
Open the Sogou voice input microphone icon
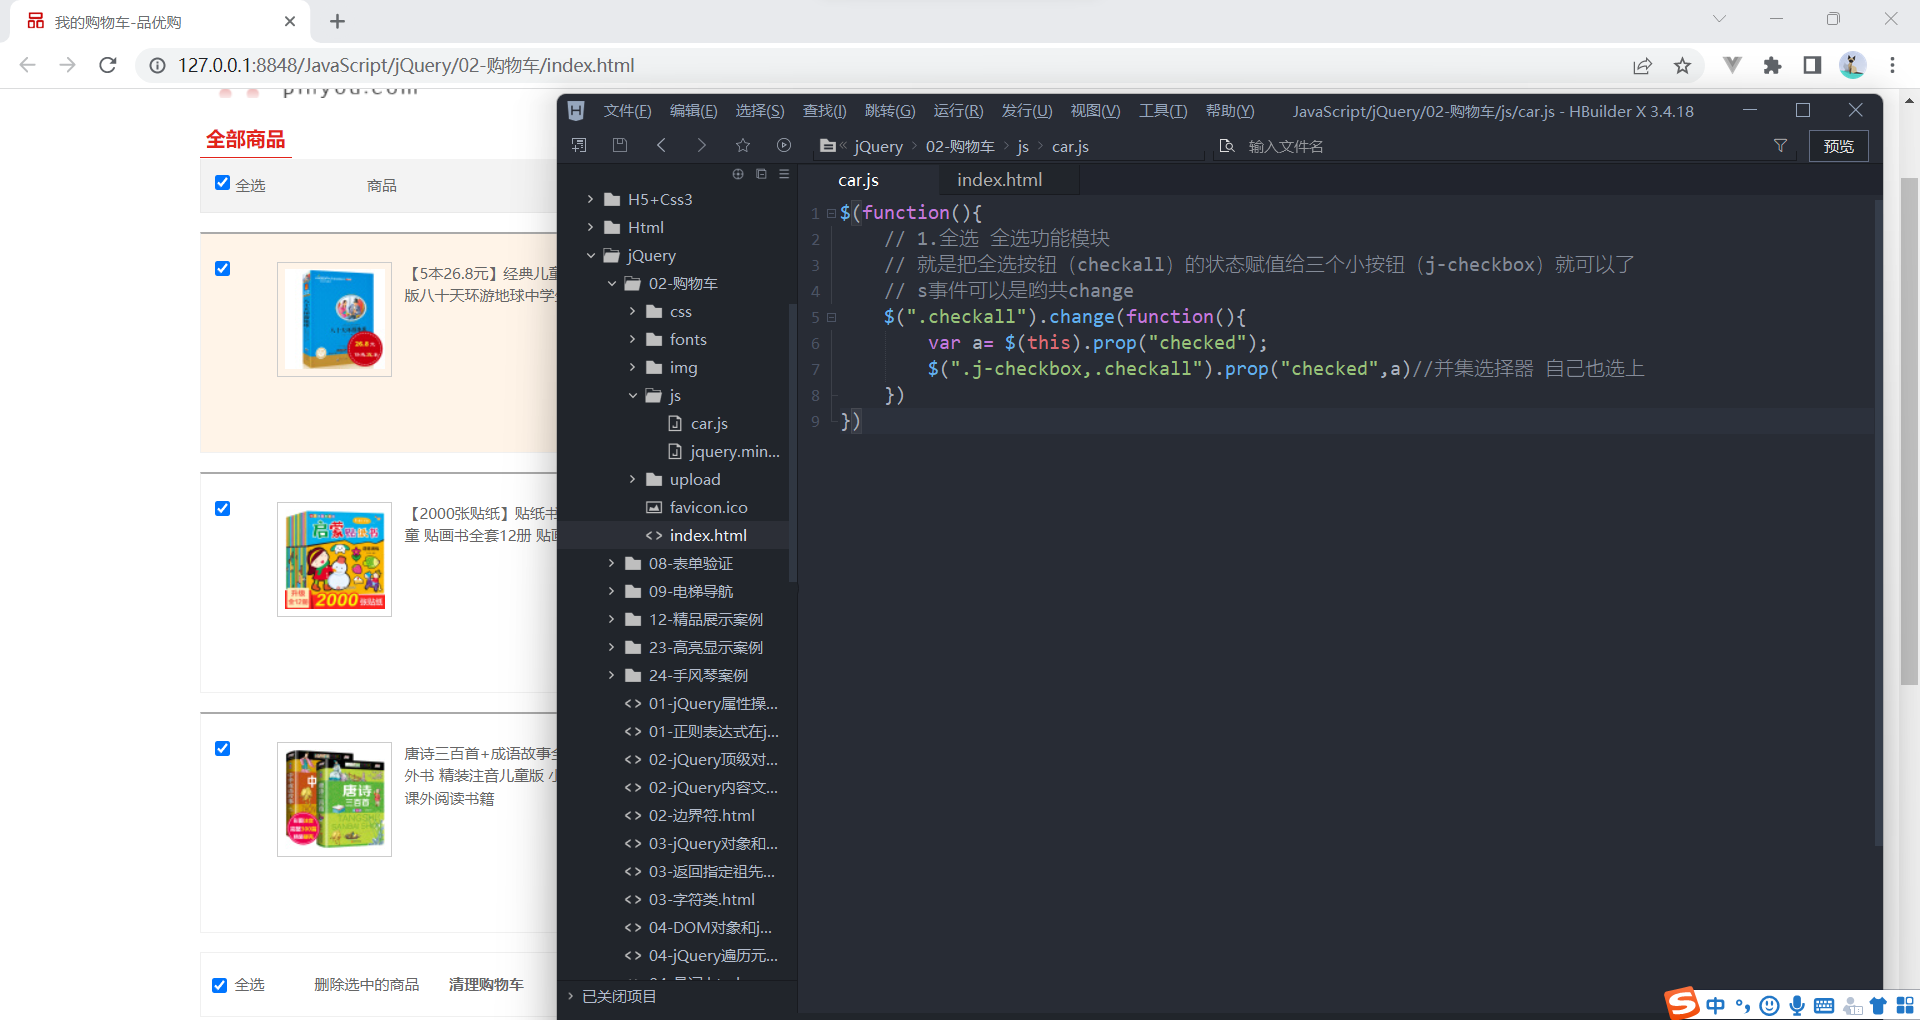click(x=1797, y=1005)
